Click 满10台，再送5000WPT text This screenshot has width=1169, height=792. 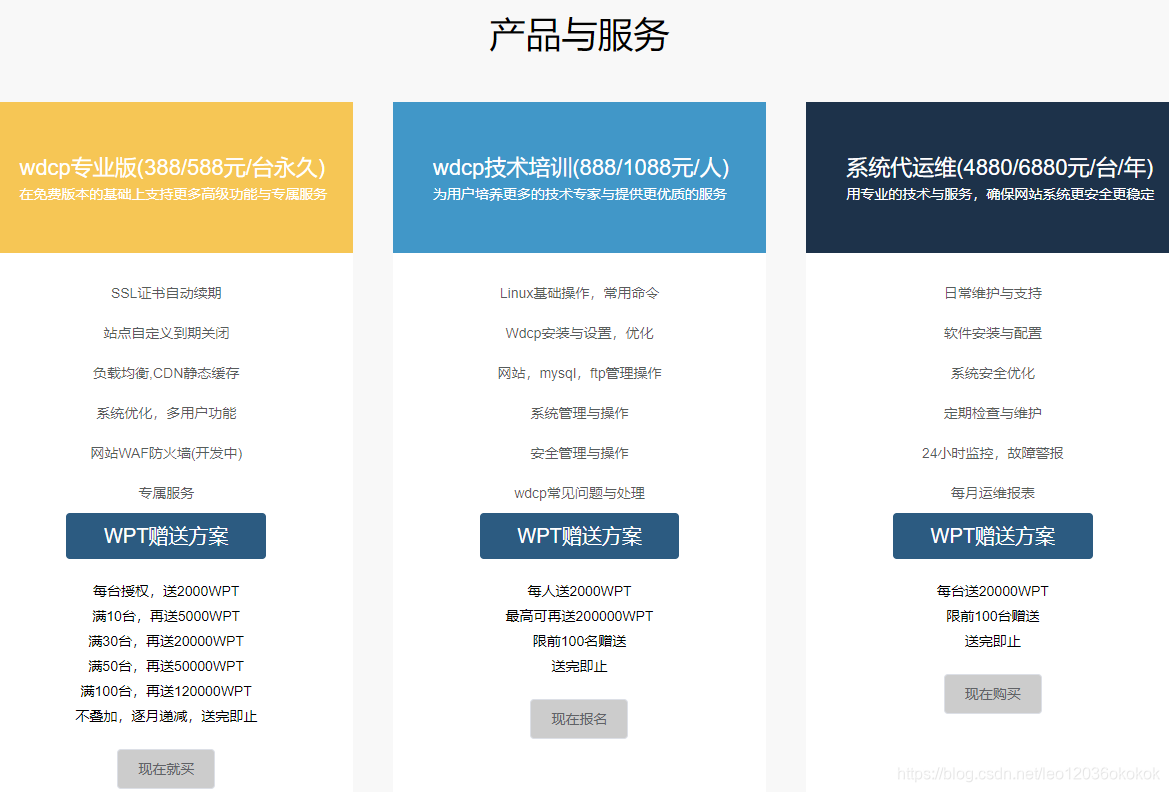pos(166,616)
